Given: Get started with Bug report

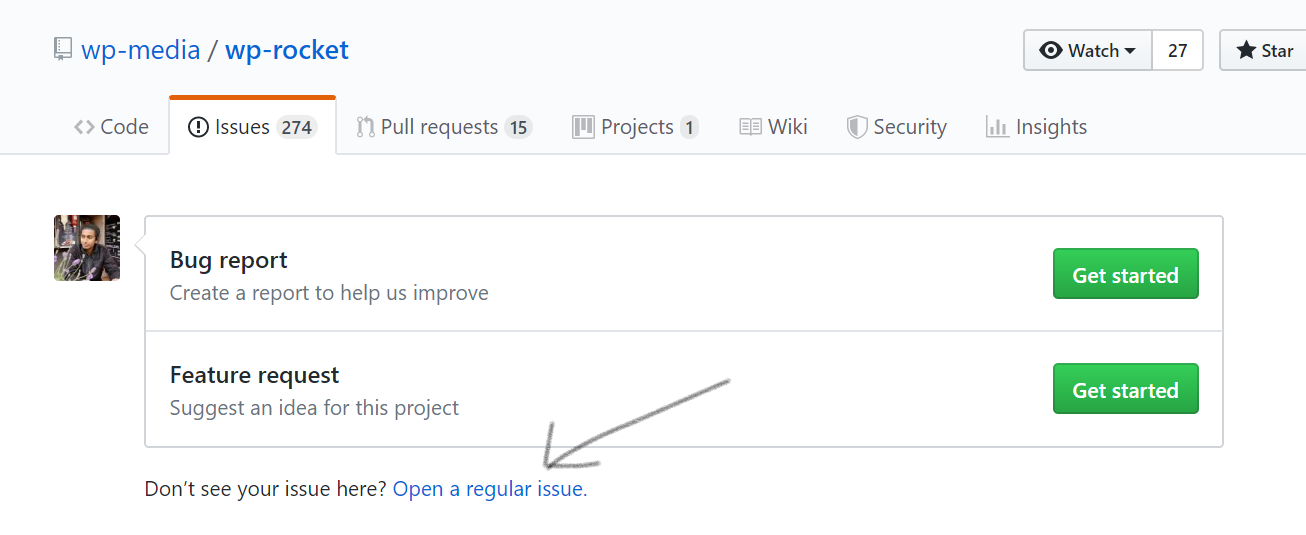Looking at the screenshot, I should click(x=1125, y=274).
